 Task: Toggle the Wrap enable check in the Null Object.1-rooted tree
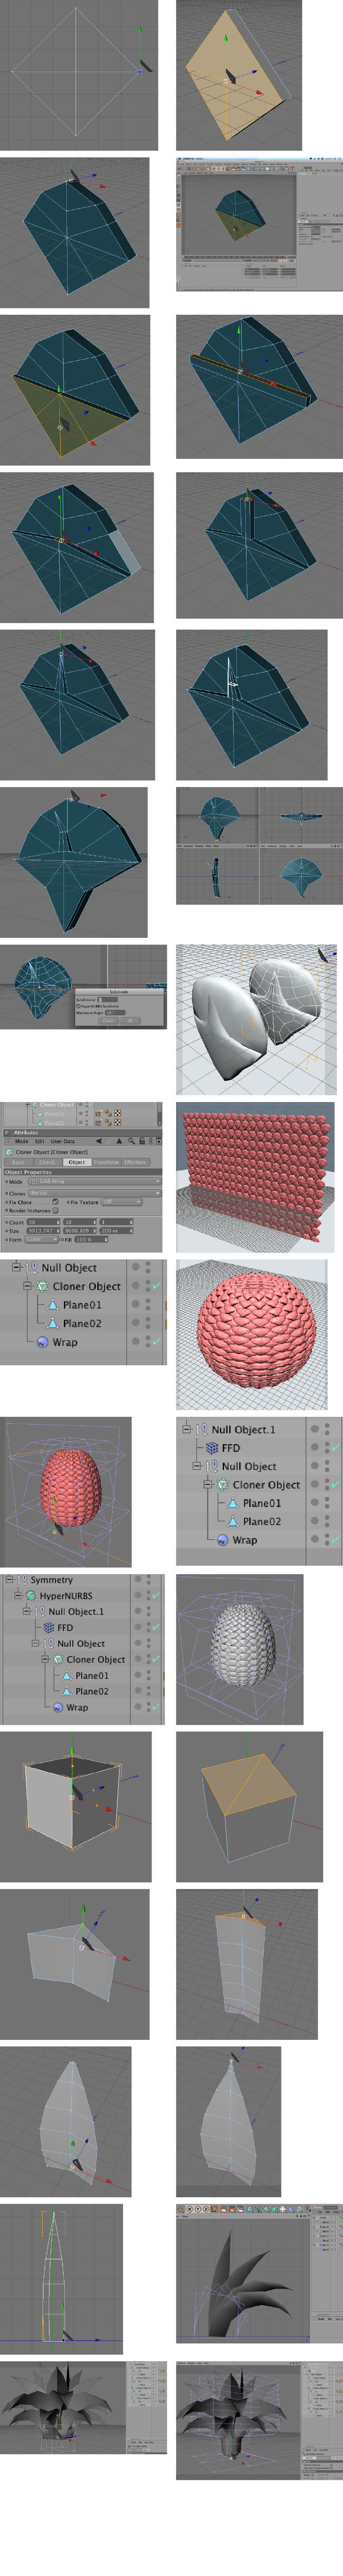(336, 1540)
